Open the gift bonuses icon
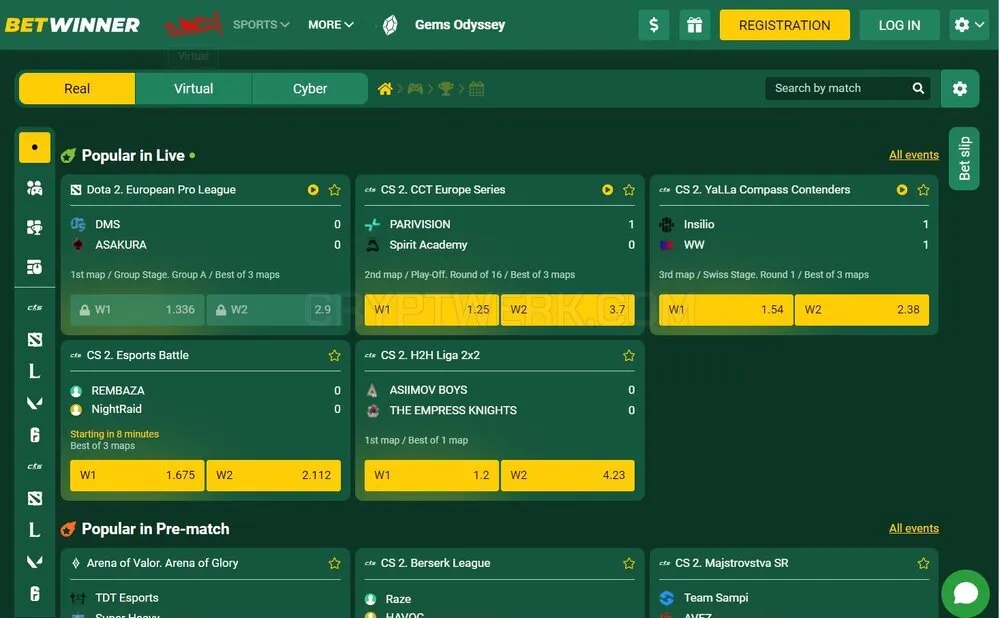The image size is (1000, 618). (x=695, y=25)
